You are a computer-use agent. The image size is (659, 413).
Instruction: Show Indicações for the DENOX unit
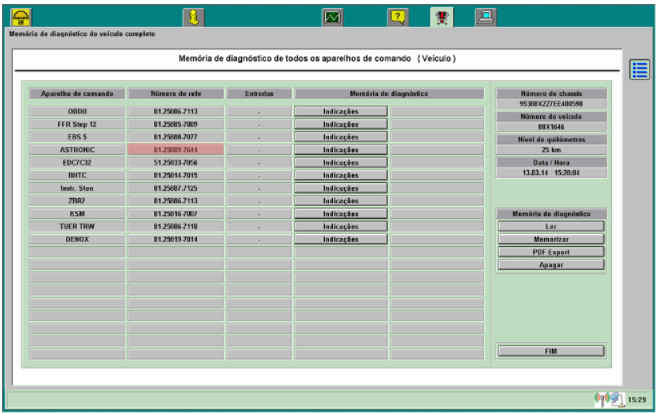pos(340,239)
